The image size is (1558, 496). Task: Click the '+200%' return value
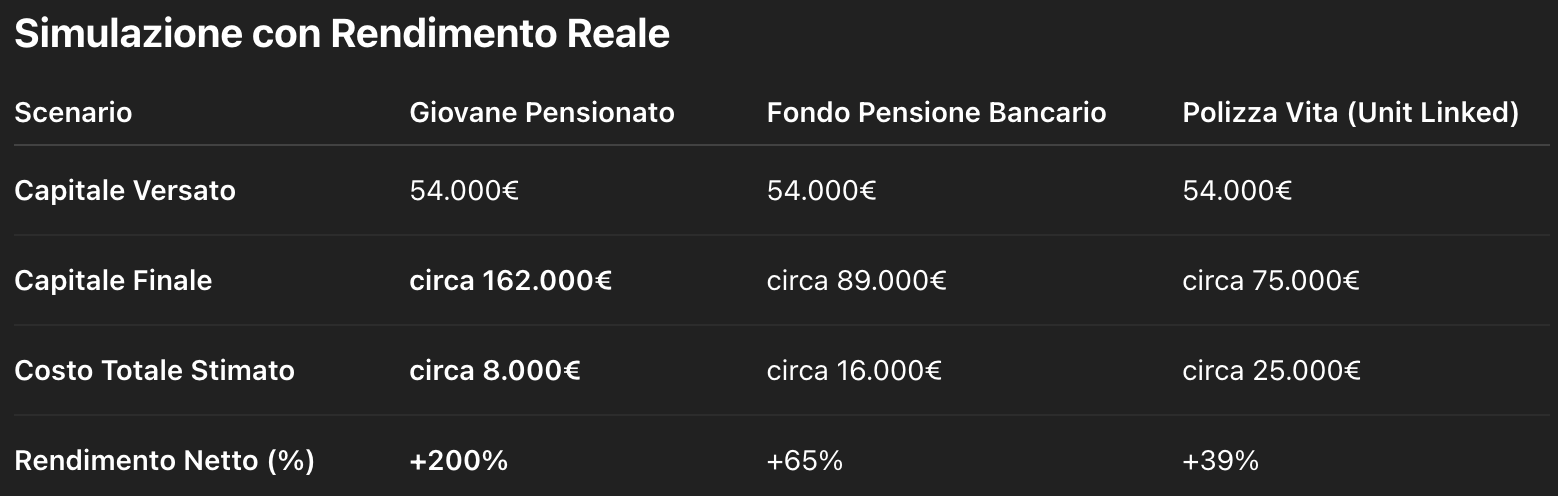[459, 460]
